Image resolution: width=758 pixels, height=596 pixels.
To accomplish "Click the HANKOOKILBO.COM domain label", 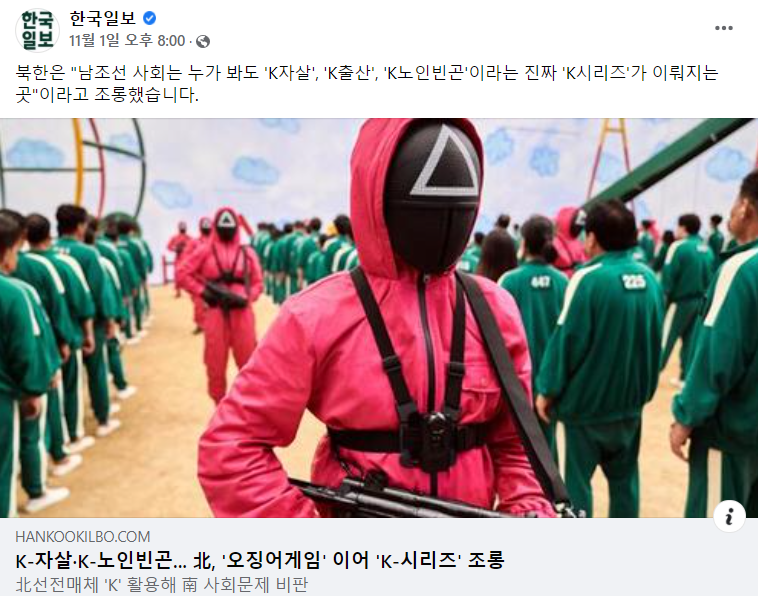I will click(x=83, y=537).
